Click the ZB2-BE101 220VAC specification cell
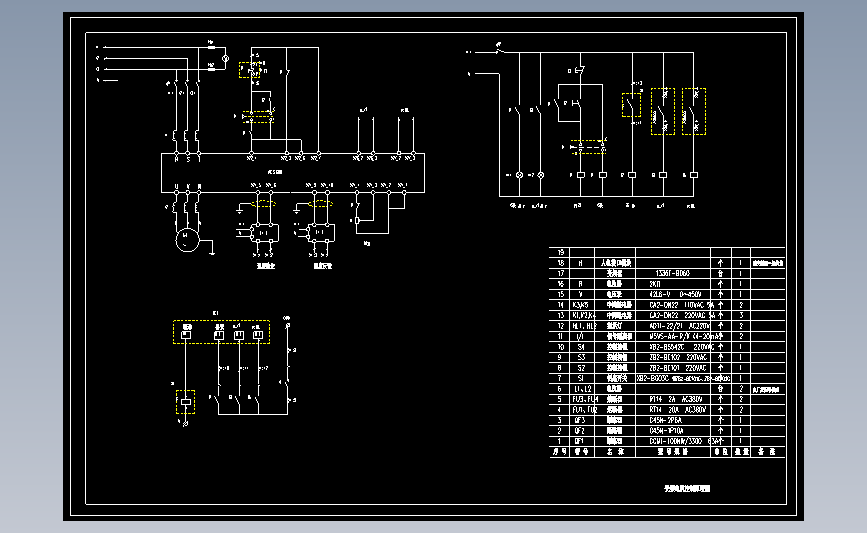Screen dimensions: 867x533 (672, 368)
